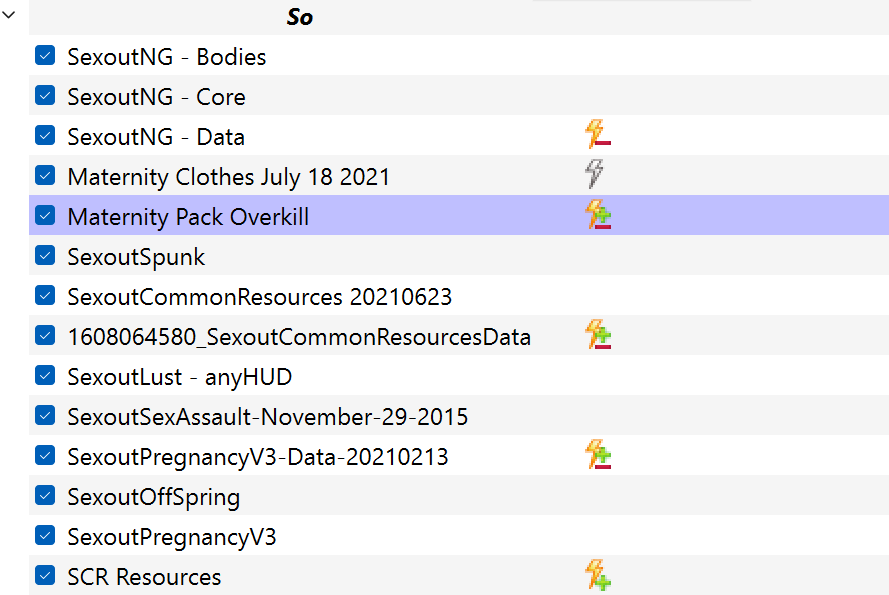Screen dimensions: 889x595
Task: Uncheck the SexoutNG - Bodies mod
Action: tap(44, 55)
